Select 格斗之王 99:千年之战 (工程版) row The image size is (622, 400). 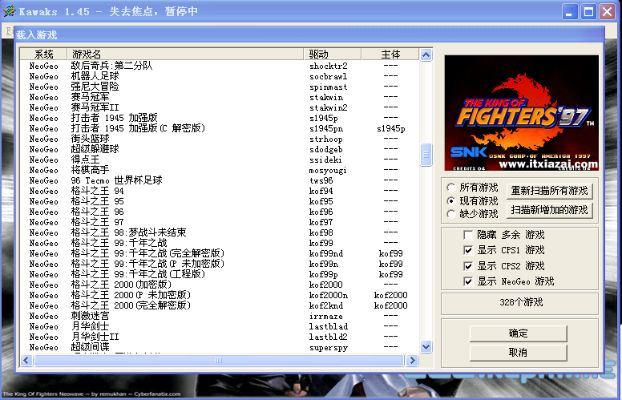click(219, 274)
